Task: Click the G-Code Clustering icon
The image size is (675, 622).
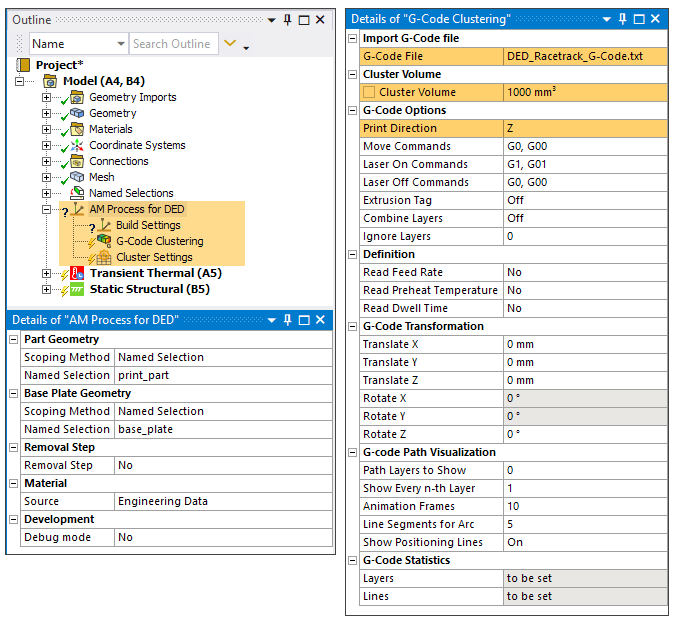Action: pos(104,242)
